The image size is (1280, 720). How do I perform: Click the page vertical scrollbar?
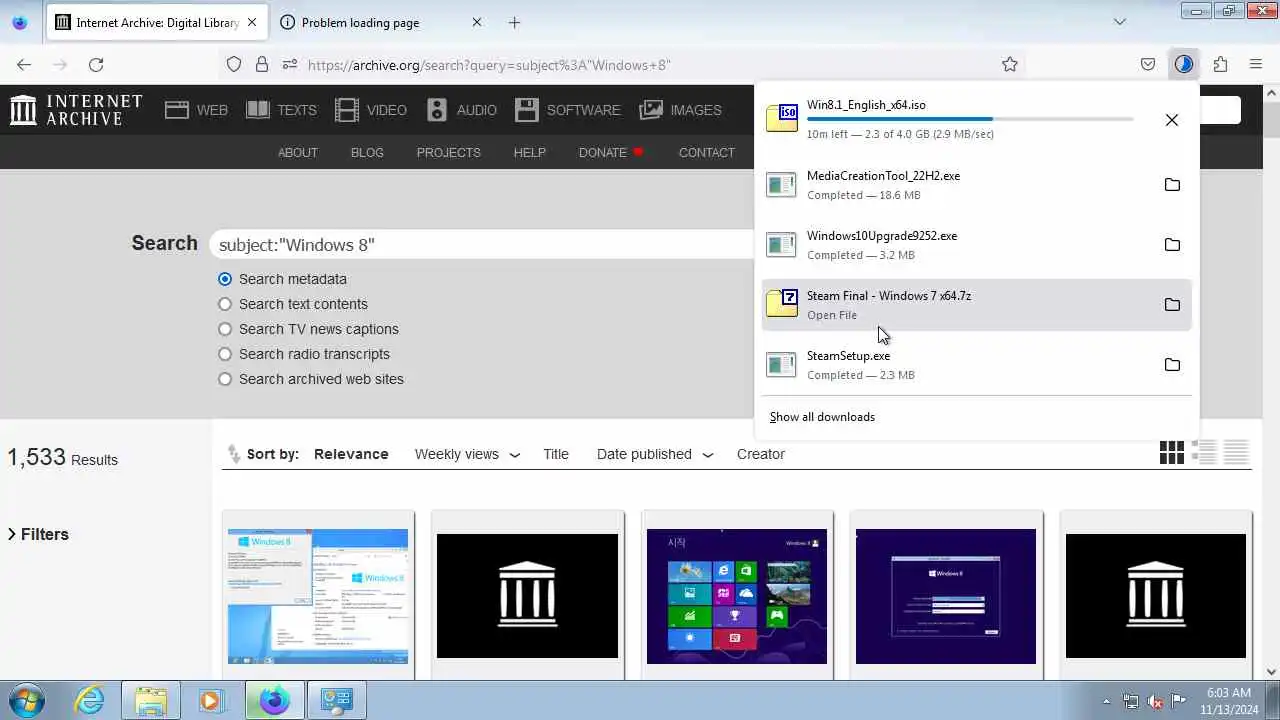click(1272, 380)
